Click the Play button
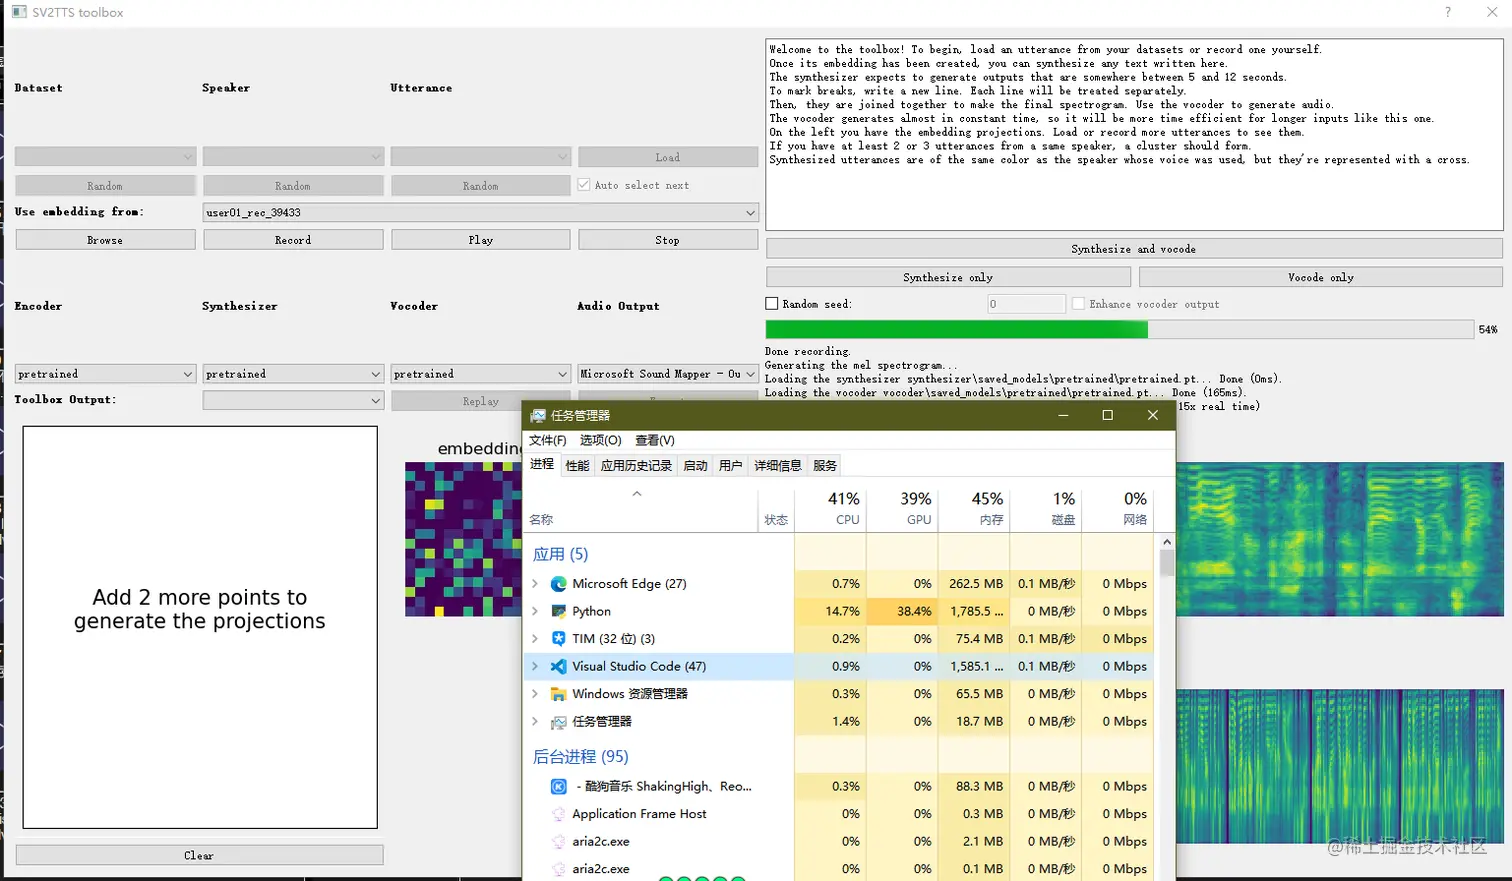The image size is (1512, 881). [480, 240]
